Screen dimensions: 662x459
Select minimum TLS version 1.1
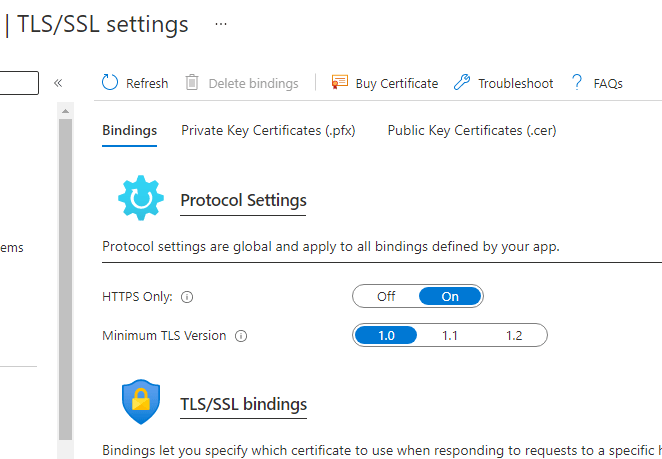click(x=450, y=336)
